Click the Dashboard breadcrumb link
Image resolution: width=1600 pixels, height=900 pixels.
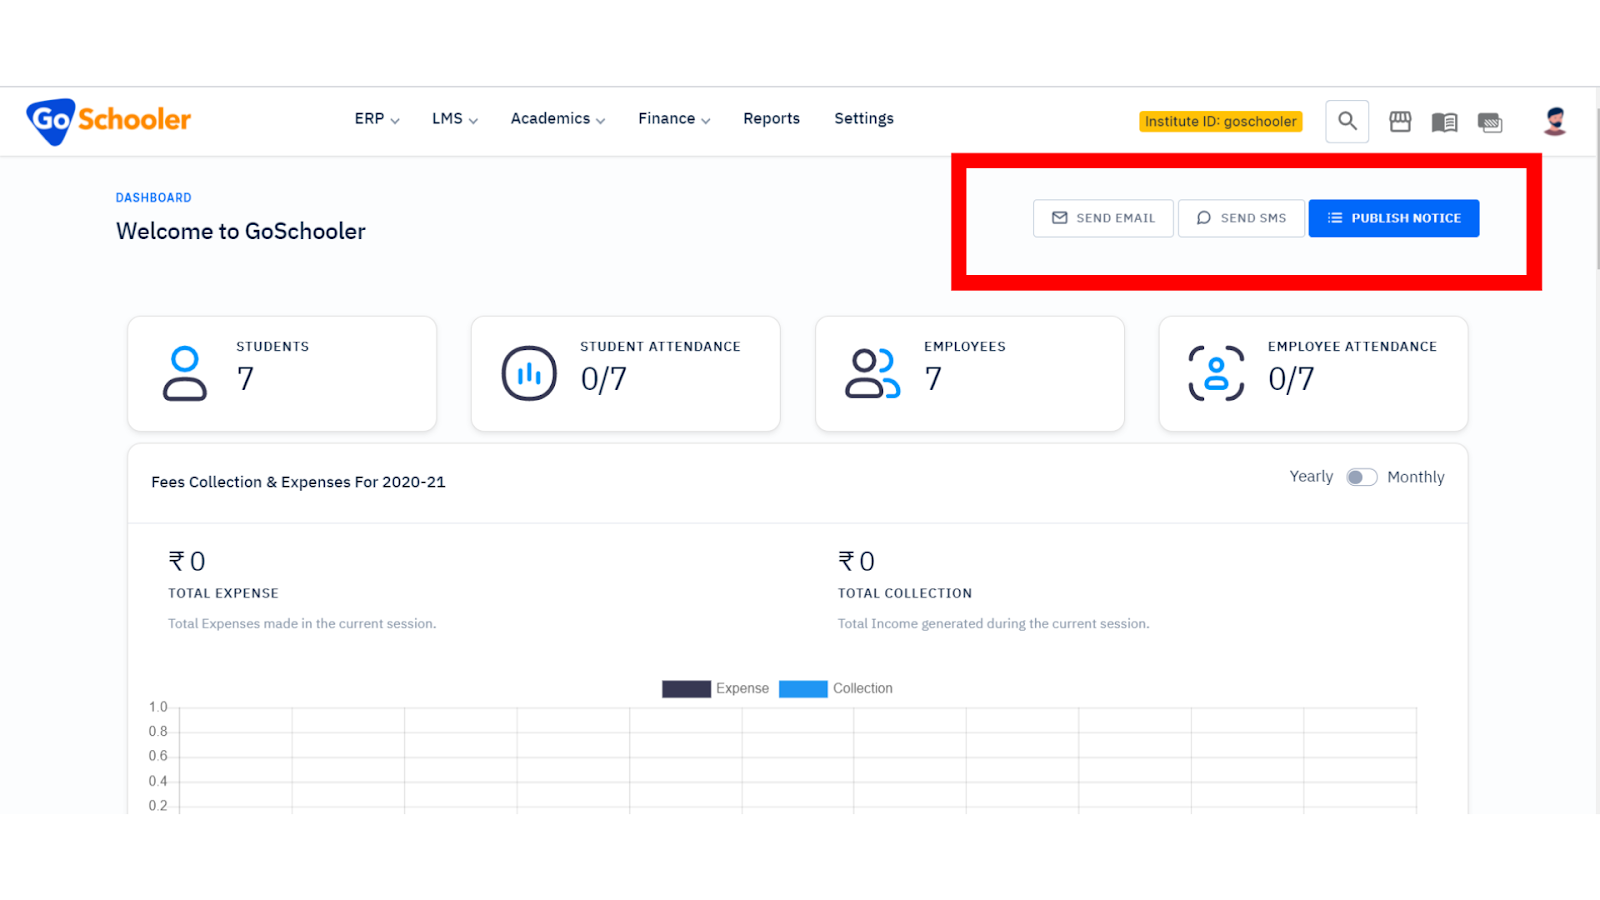(153, 198)
